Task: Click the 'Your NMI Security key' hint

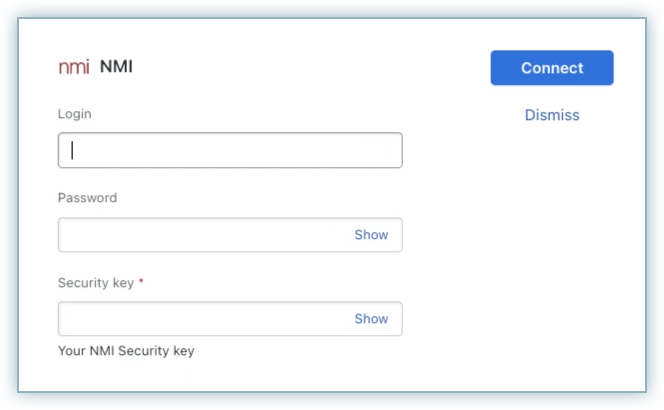Action: click(126, 351)
